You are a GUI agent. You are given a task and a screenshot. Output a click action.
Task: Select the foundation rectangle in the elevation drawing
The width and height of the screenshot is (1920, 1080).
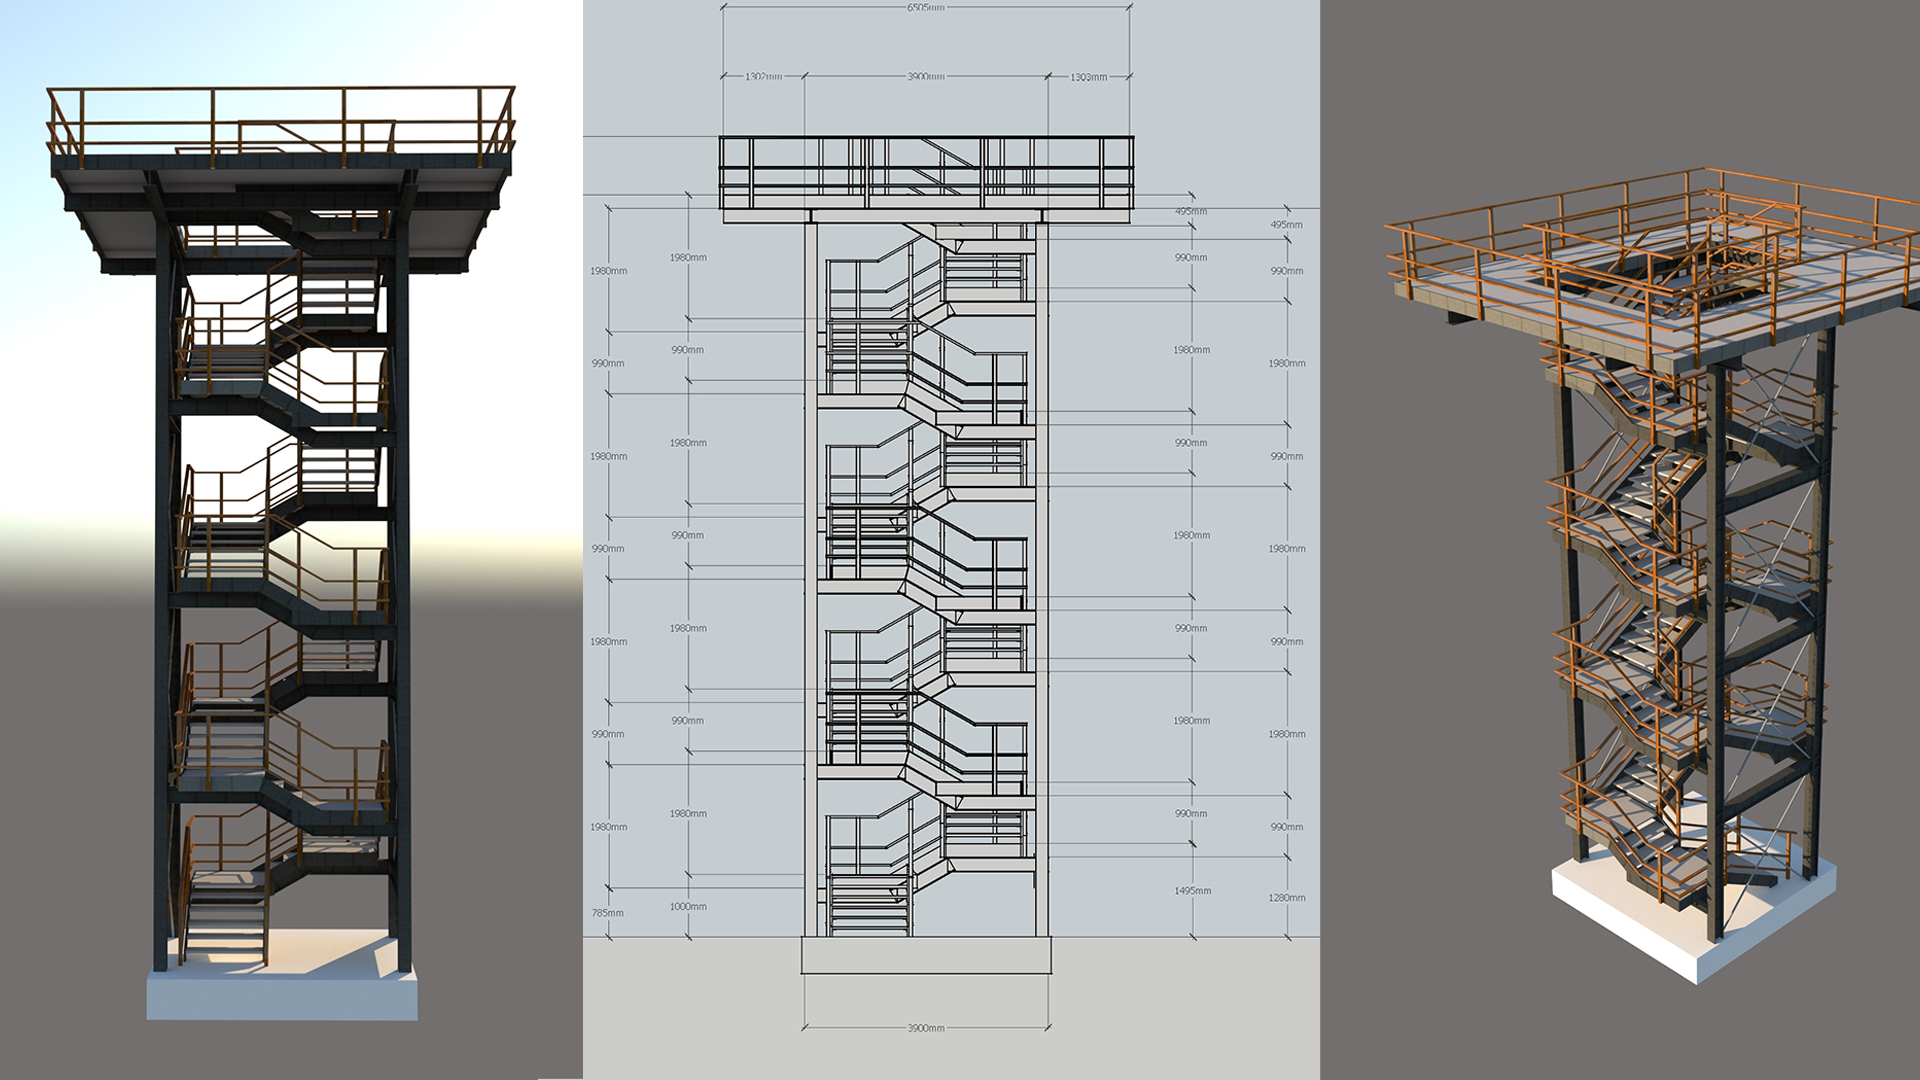[x=926, y=955]
